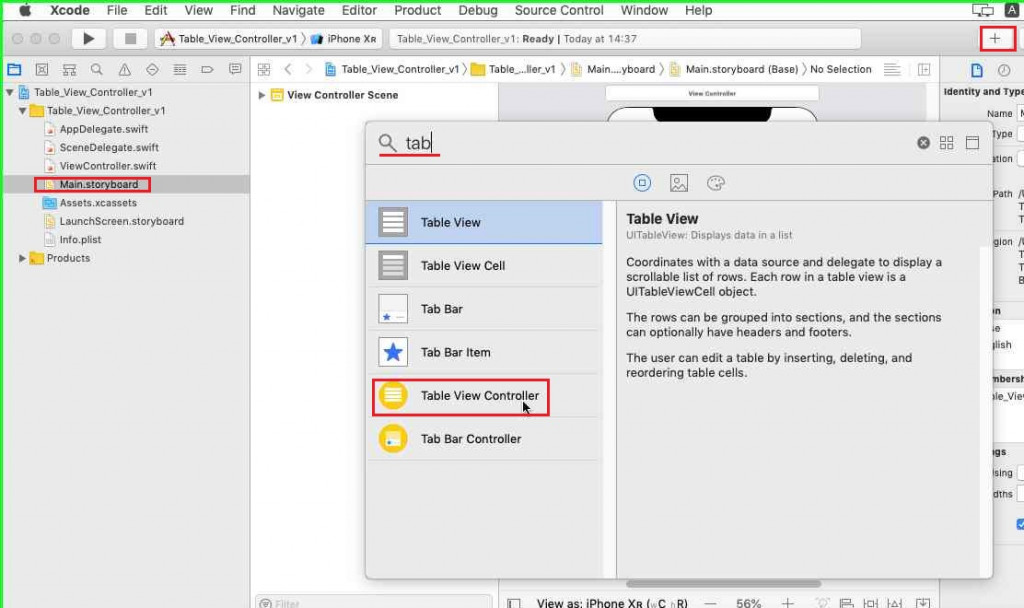Open the Apple menu
Screen dimensions: 1024x608
pos(25,10)
